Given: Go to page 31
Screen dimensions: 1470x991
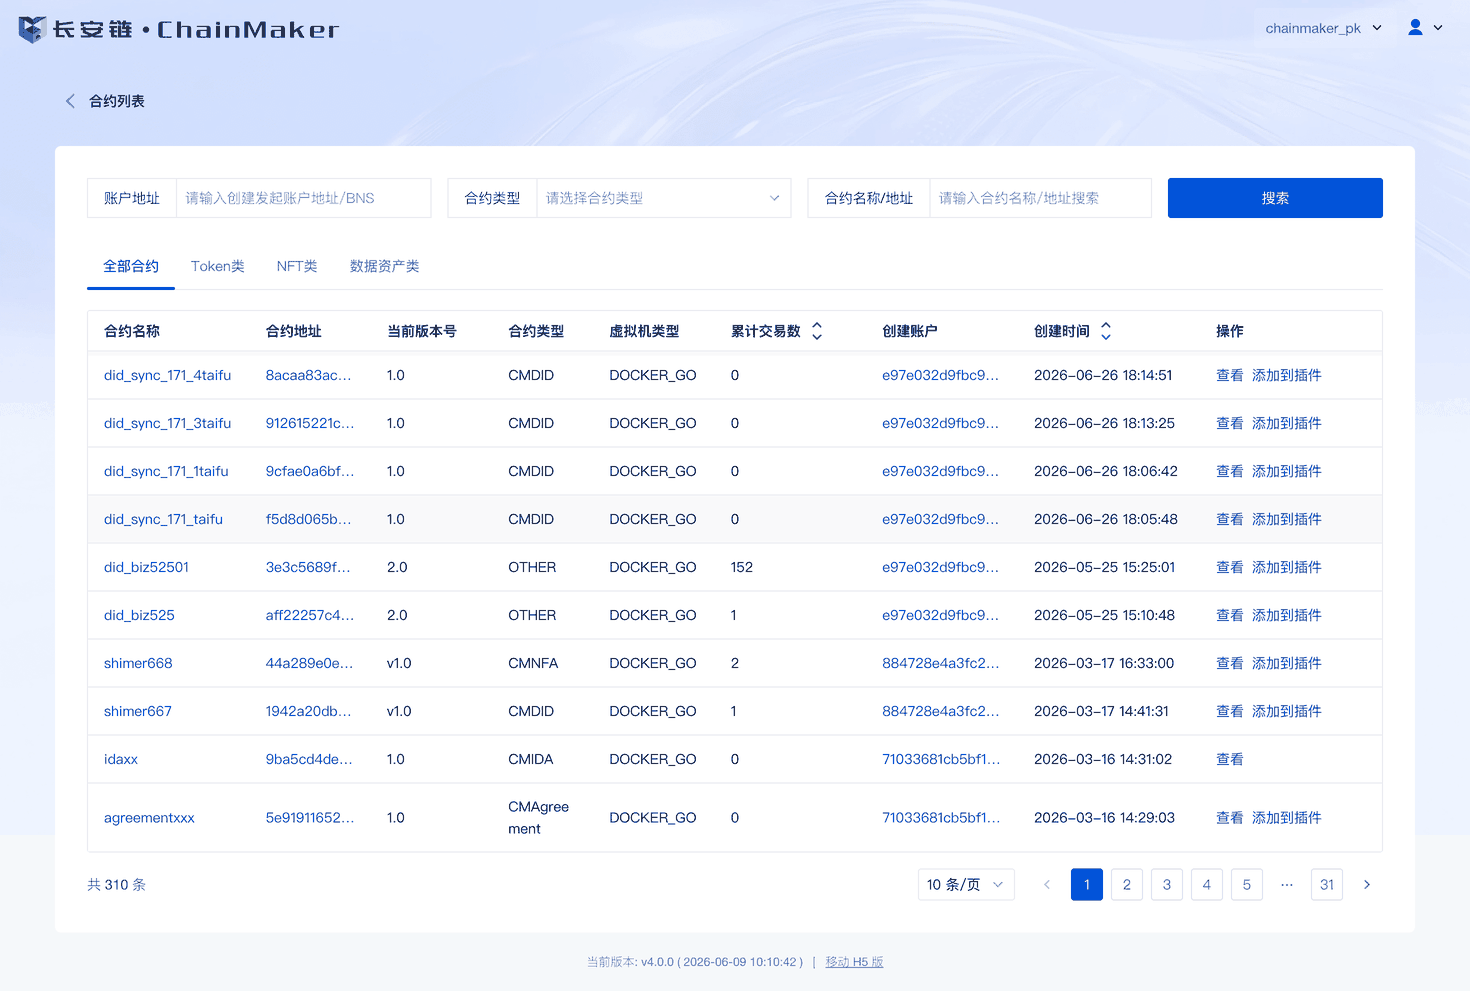Looking at the screenshot, I should point(1327,884).
